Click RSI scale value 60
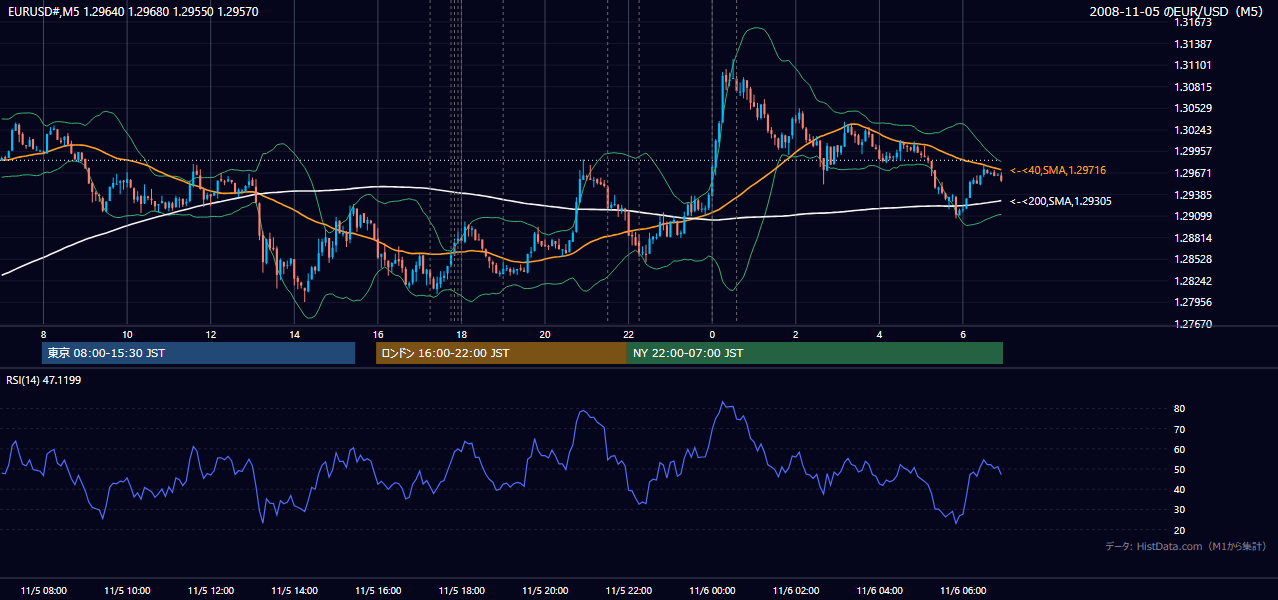 click(1180, 449)
